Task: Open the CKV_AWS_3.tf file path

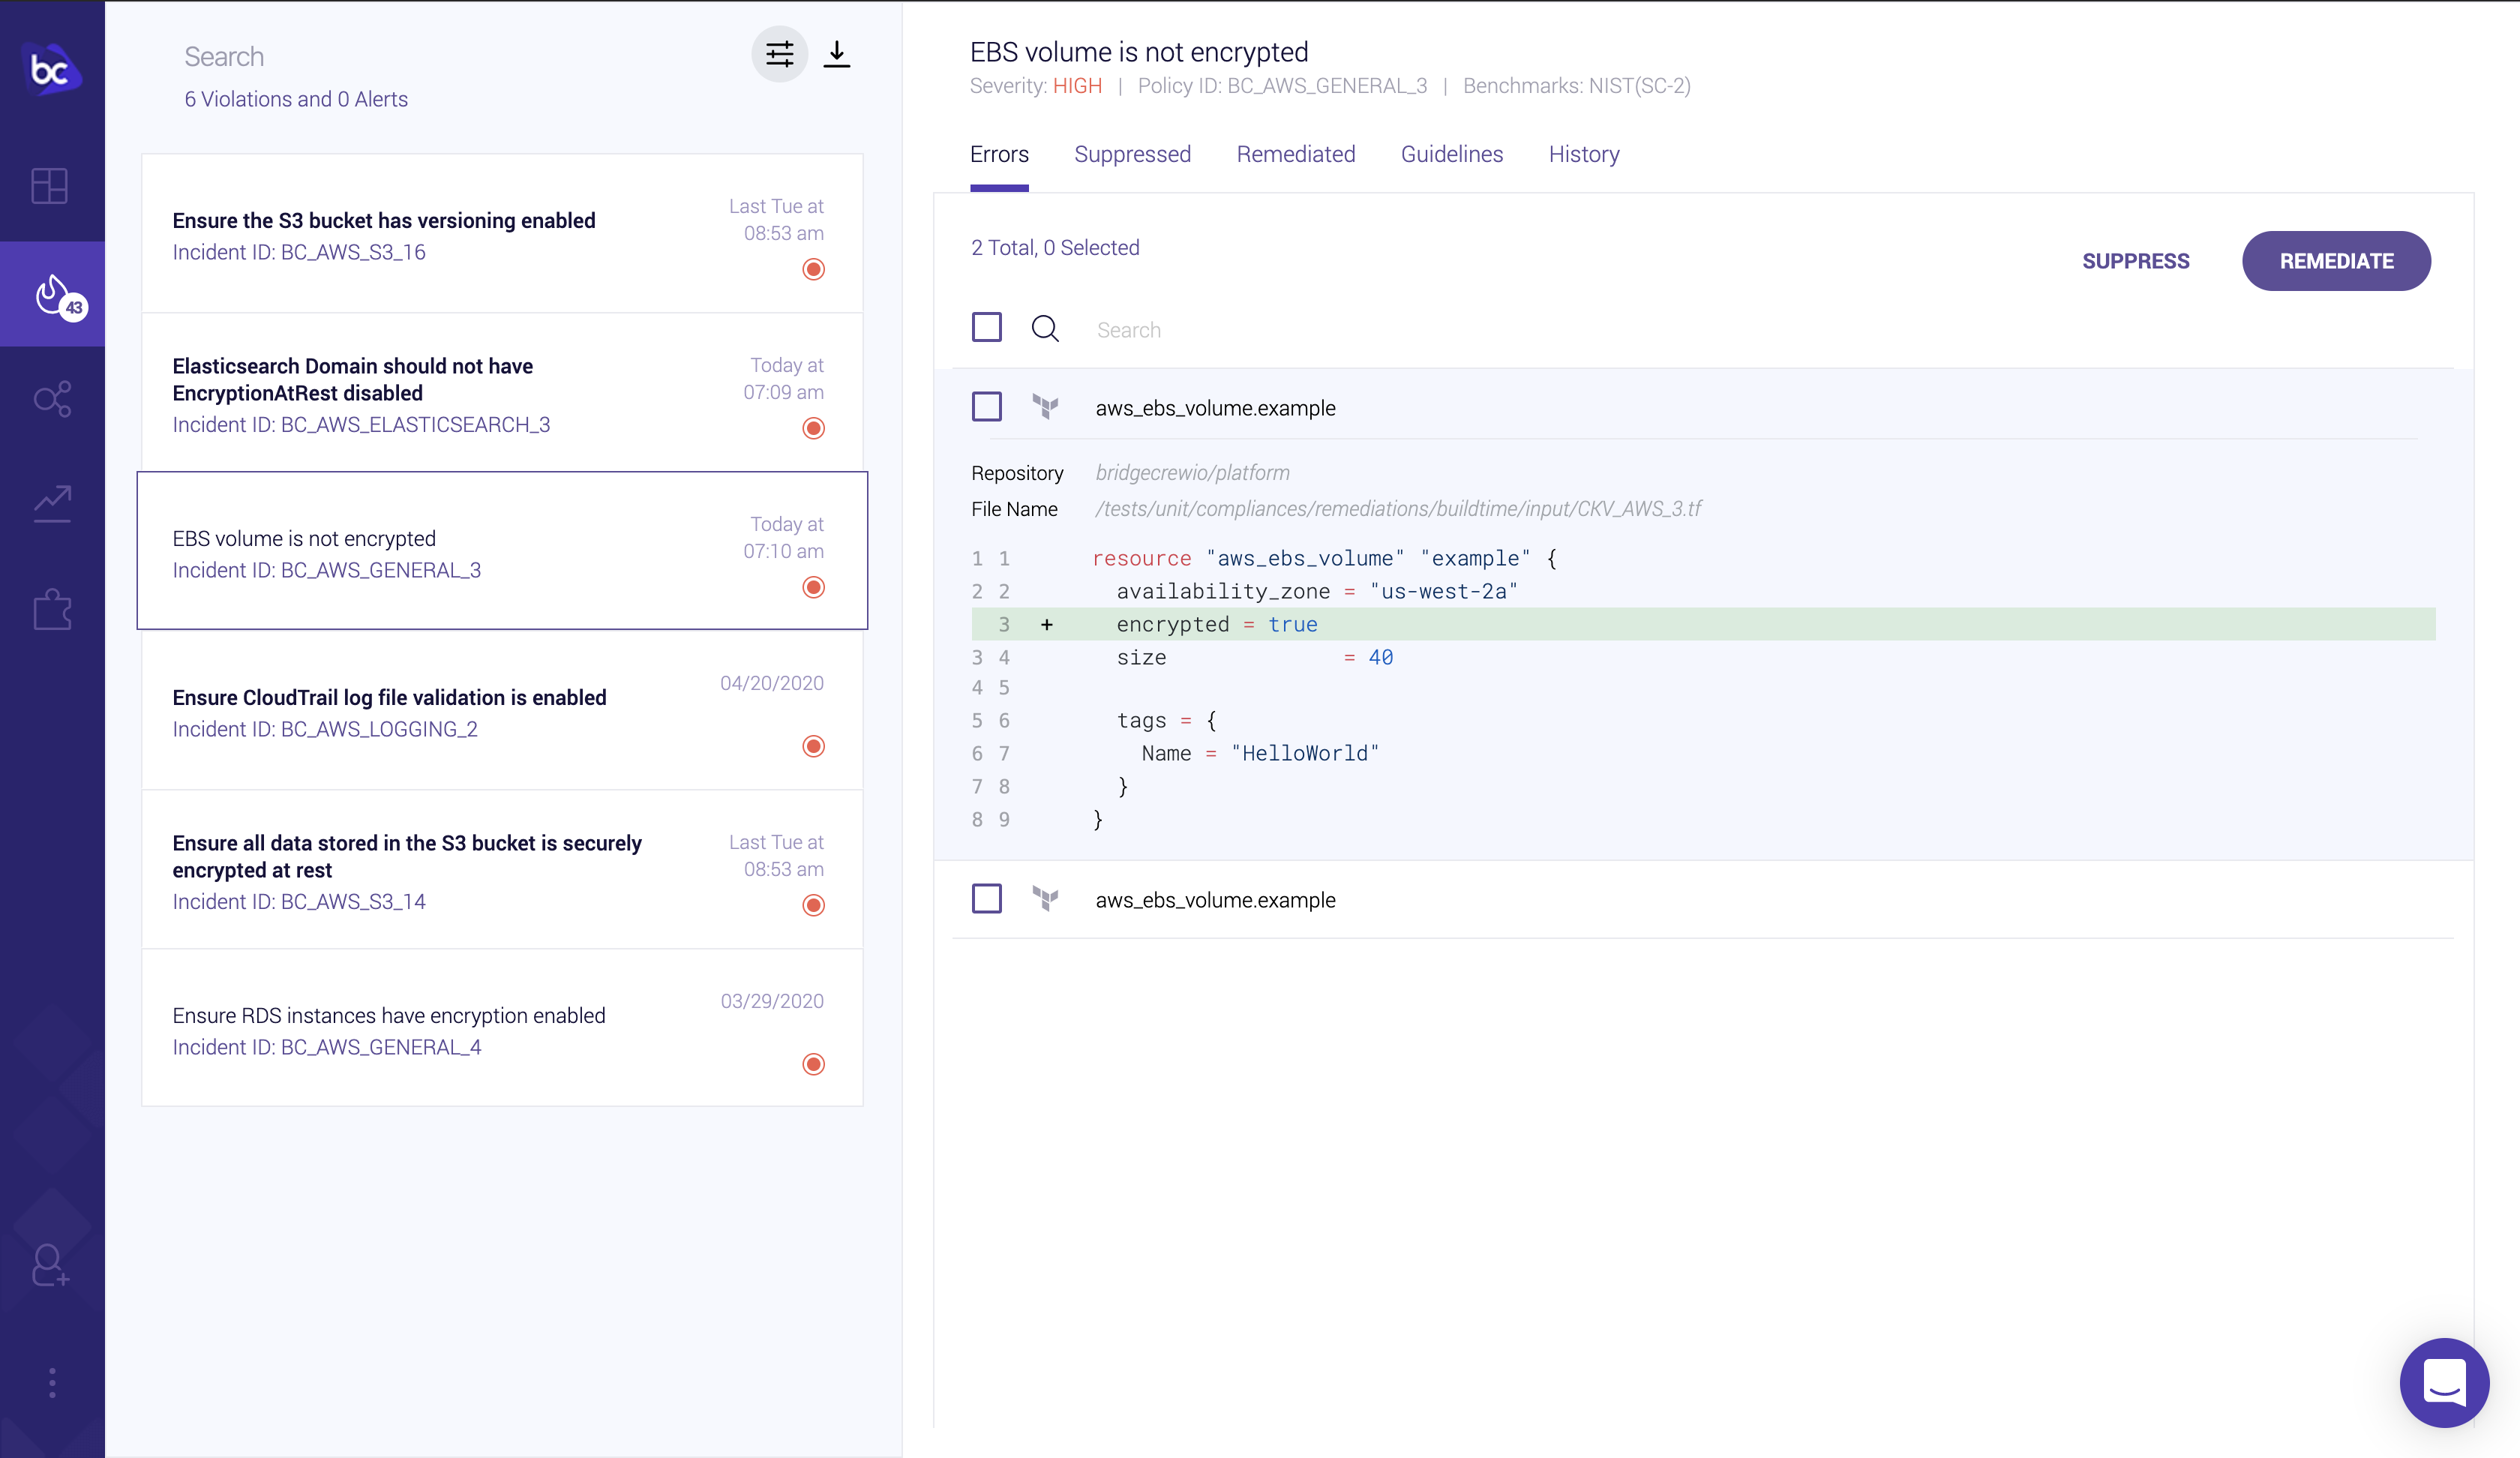Action: tap(1398, 508)
